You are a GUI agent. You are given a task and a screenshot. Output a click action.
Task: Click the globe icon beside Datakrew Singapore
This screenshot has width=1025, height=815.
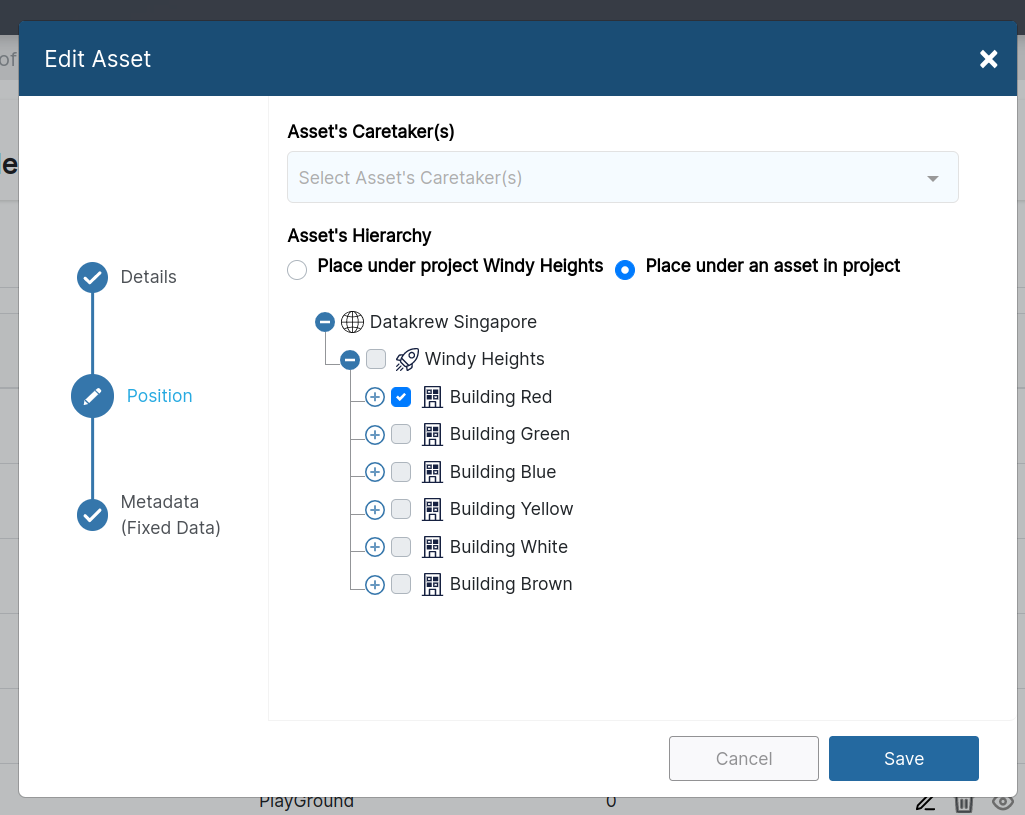tap(352, 322)
